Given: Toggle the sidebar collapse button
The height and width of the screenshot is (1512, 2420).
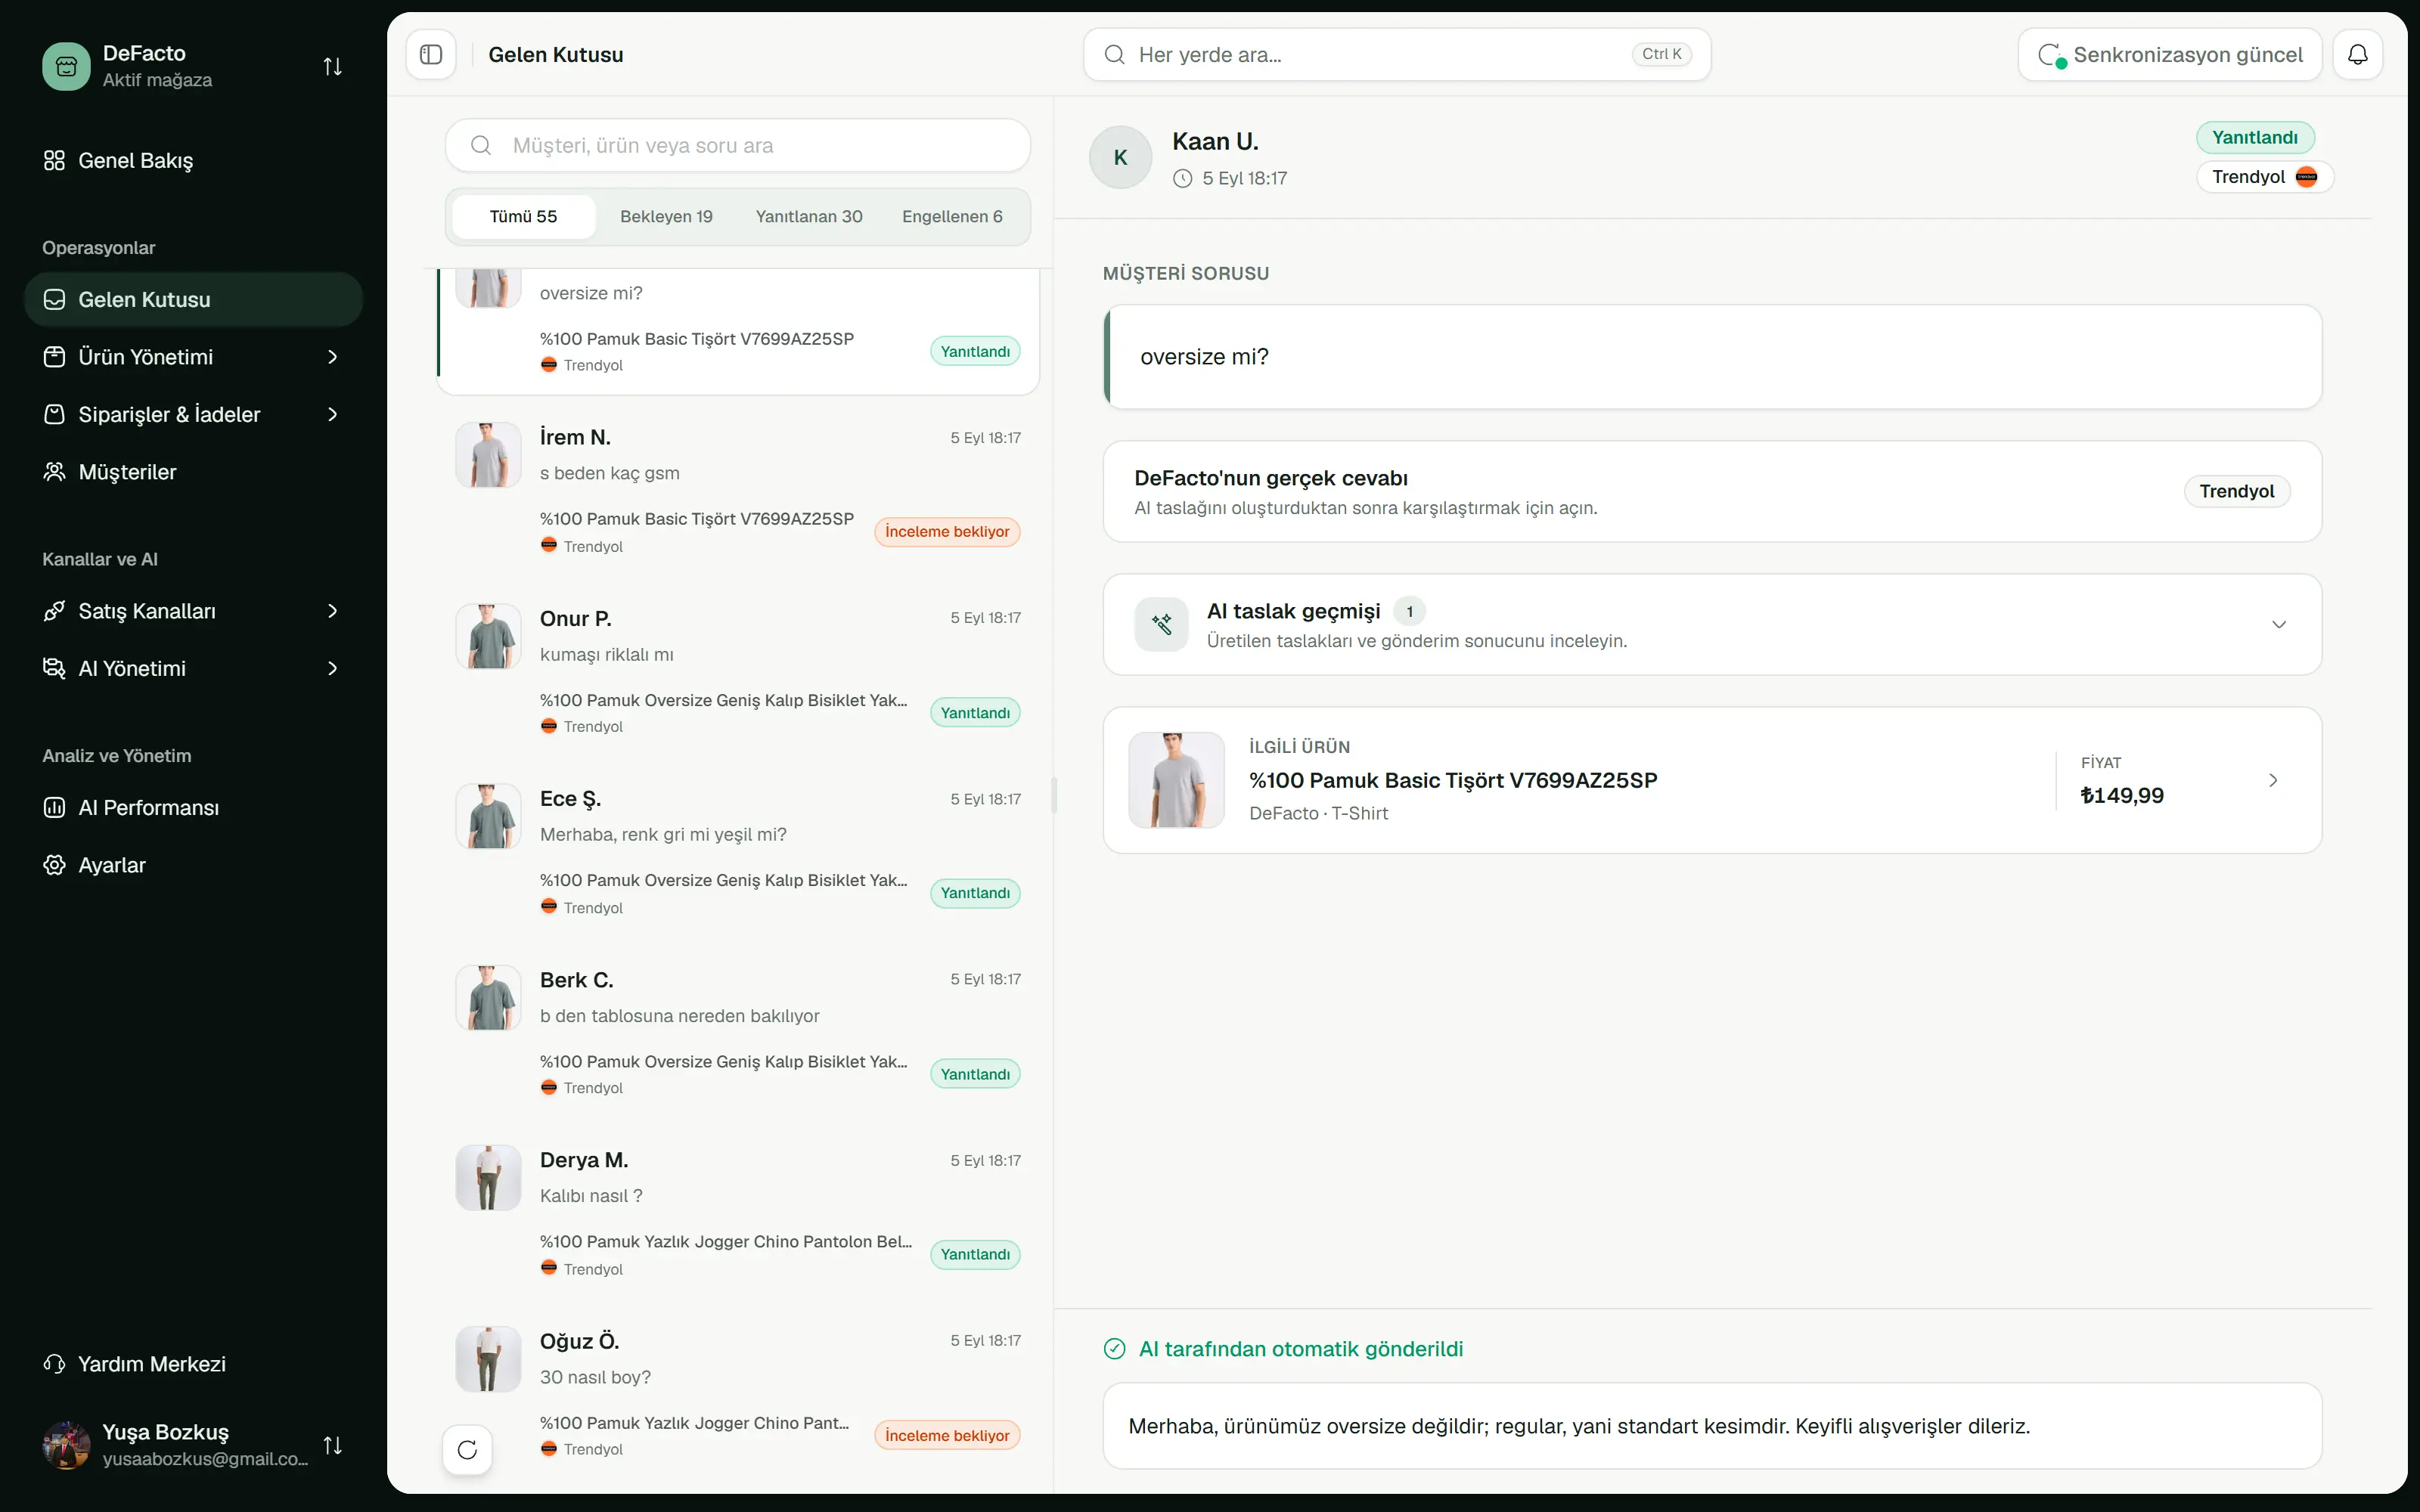Looking at the screenshot, I should tap(431, 54).
